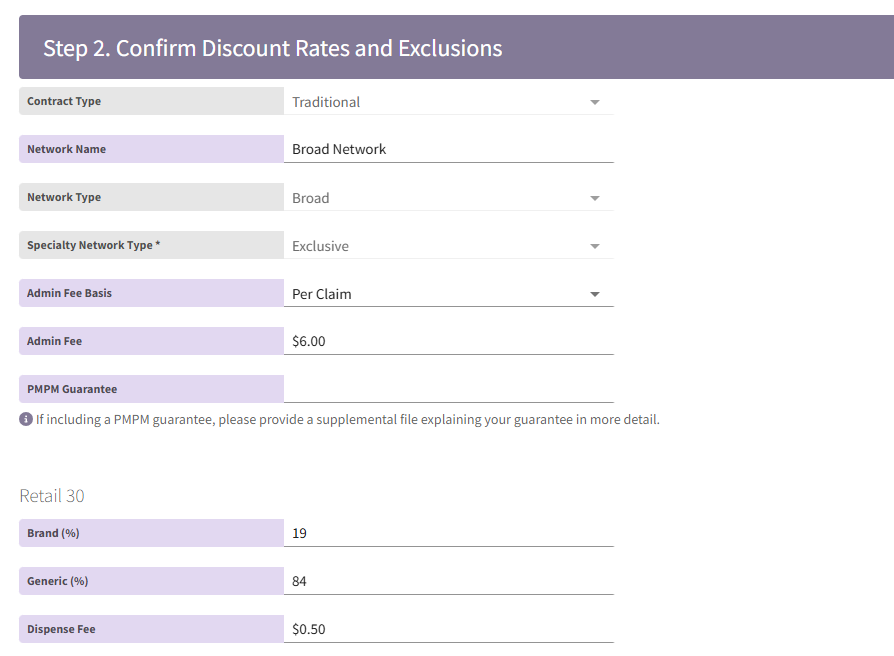
Task: Select the Specialty Network Type label
Action: pyautogui.click(x=93, y=245)
